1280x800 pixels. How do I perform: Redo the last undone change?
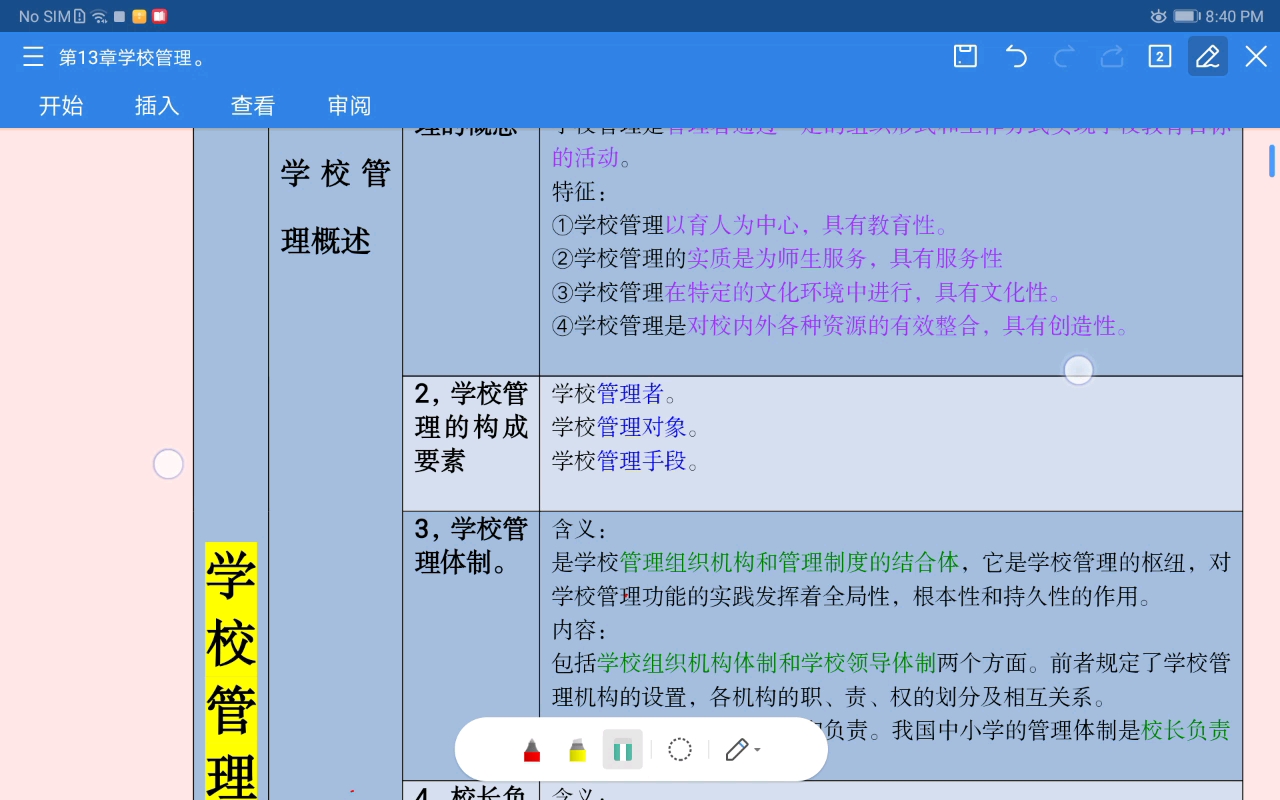pos(1063,57)
